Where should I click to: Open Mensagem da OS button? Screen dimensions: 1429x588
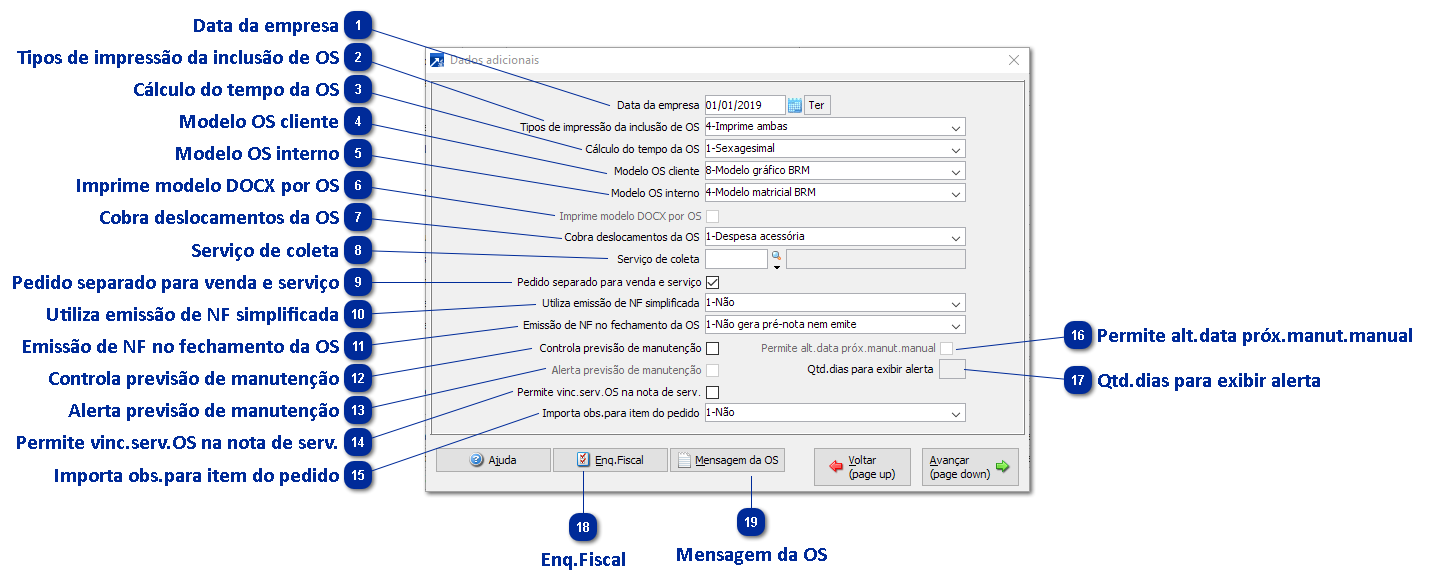[727, 460]
